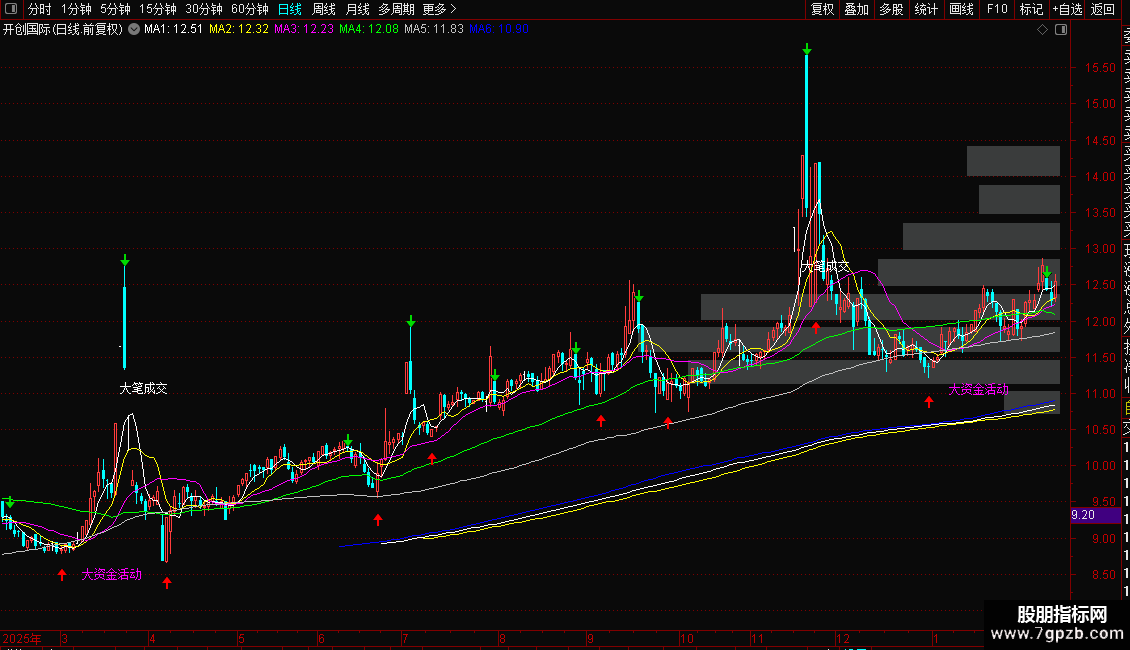The image size is (1130, 650).
Task: Open the 统计 statistics tool
Action: click(926, 9)
